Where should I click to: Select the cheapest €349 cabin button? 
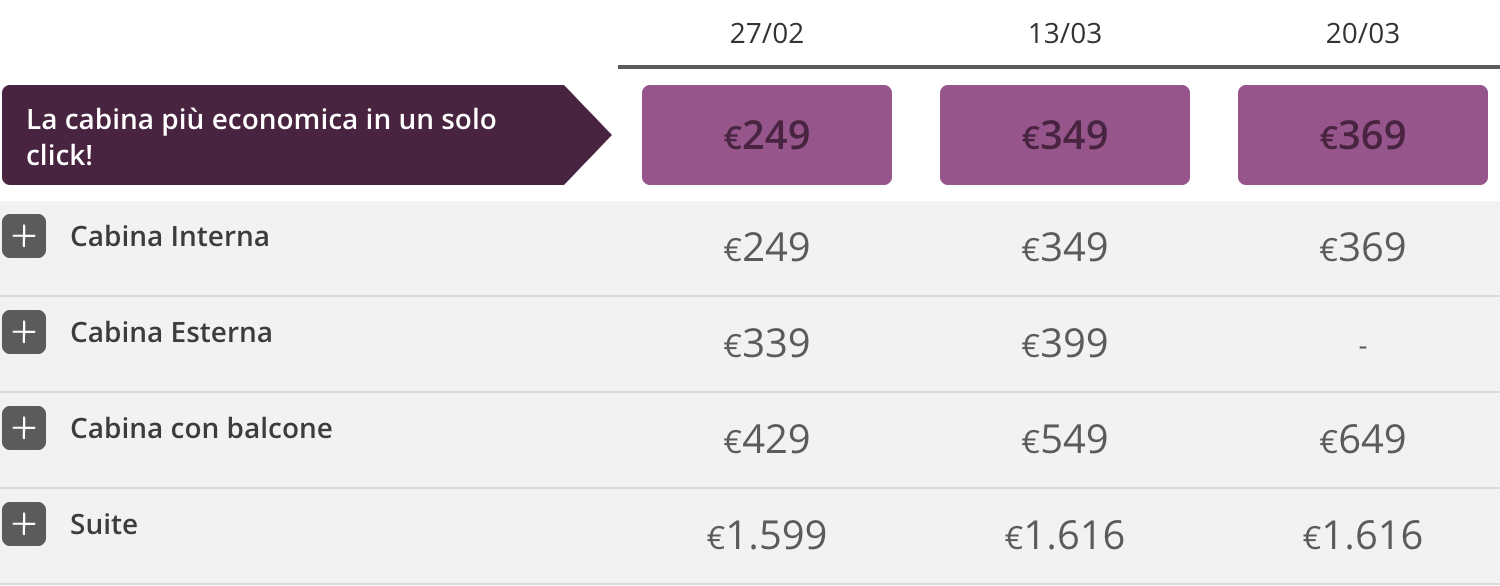pyautogui.click(x=1065, y=135)
